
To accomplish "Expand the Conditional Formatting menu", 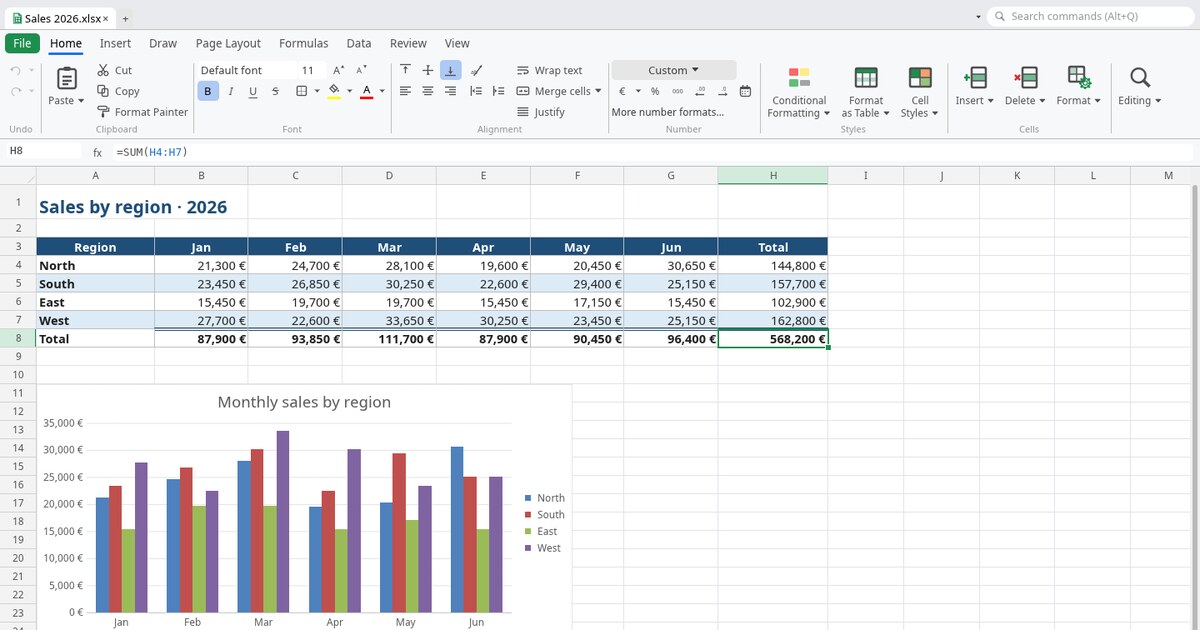I will click(799, 92).
